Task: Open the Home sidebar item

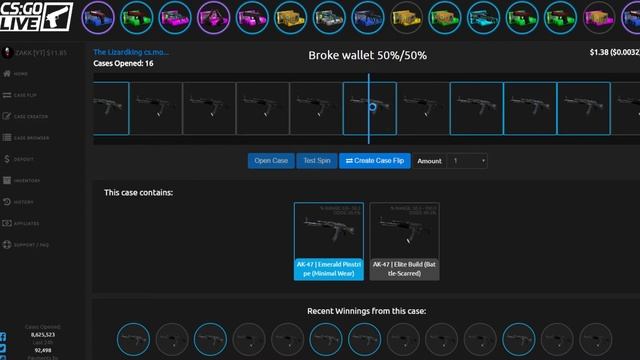Action: click(x=16, y=74)
